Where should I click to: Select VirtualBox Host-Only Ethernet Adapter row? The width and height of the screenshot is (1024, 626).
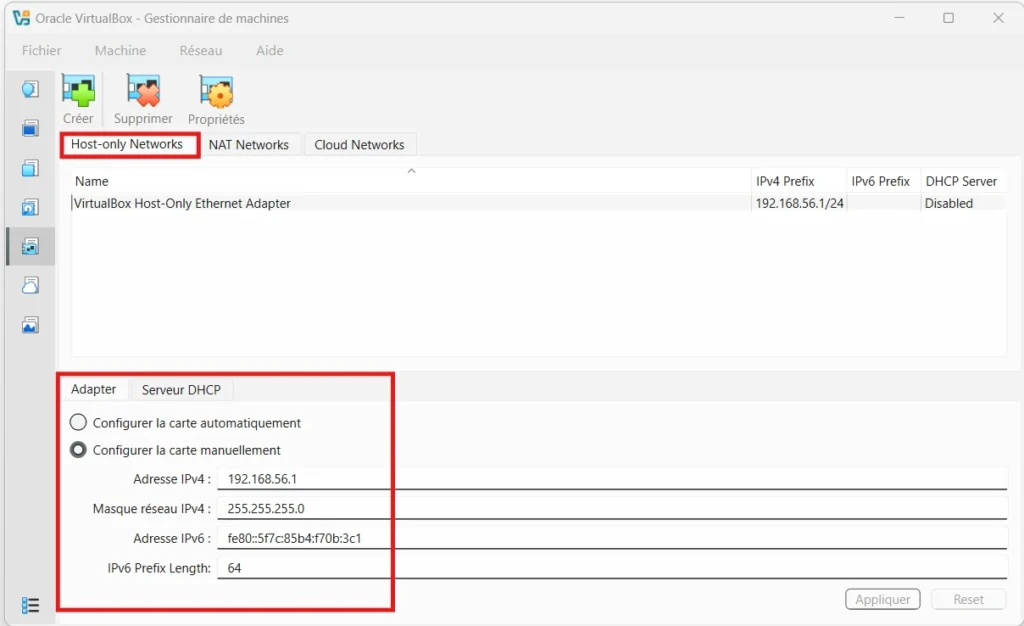tap(538, 203)
